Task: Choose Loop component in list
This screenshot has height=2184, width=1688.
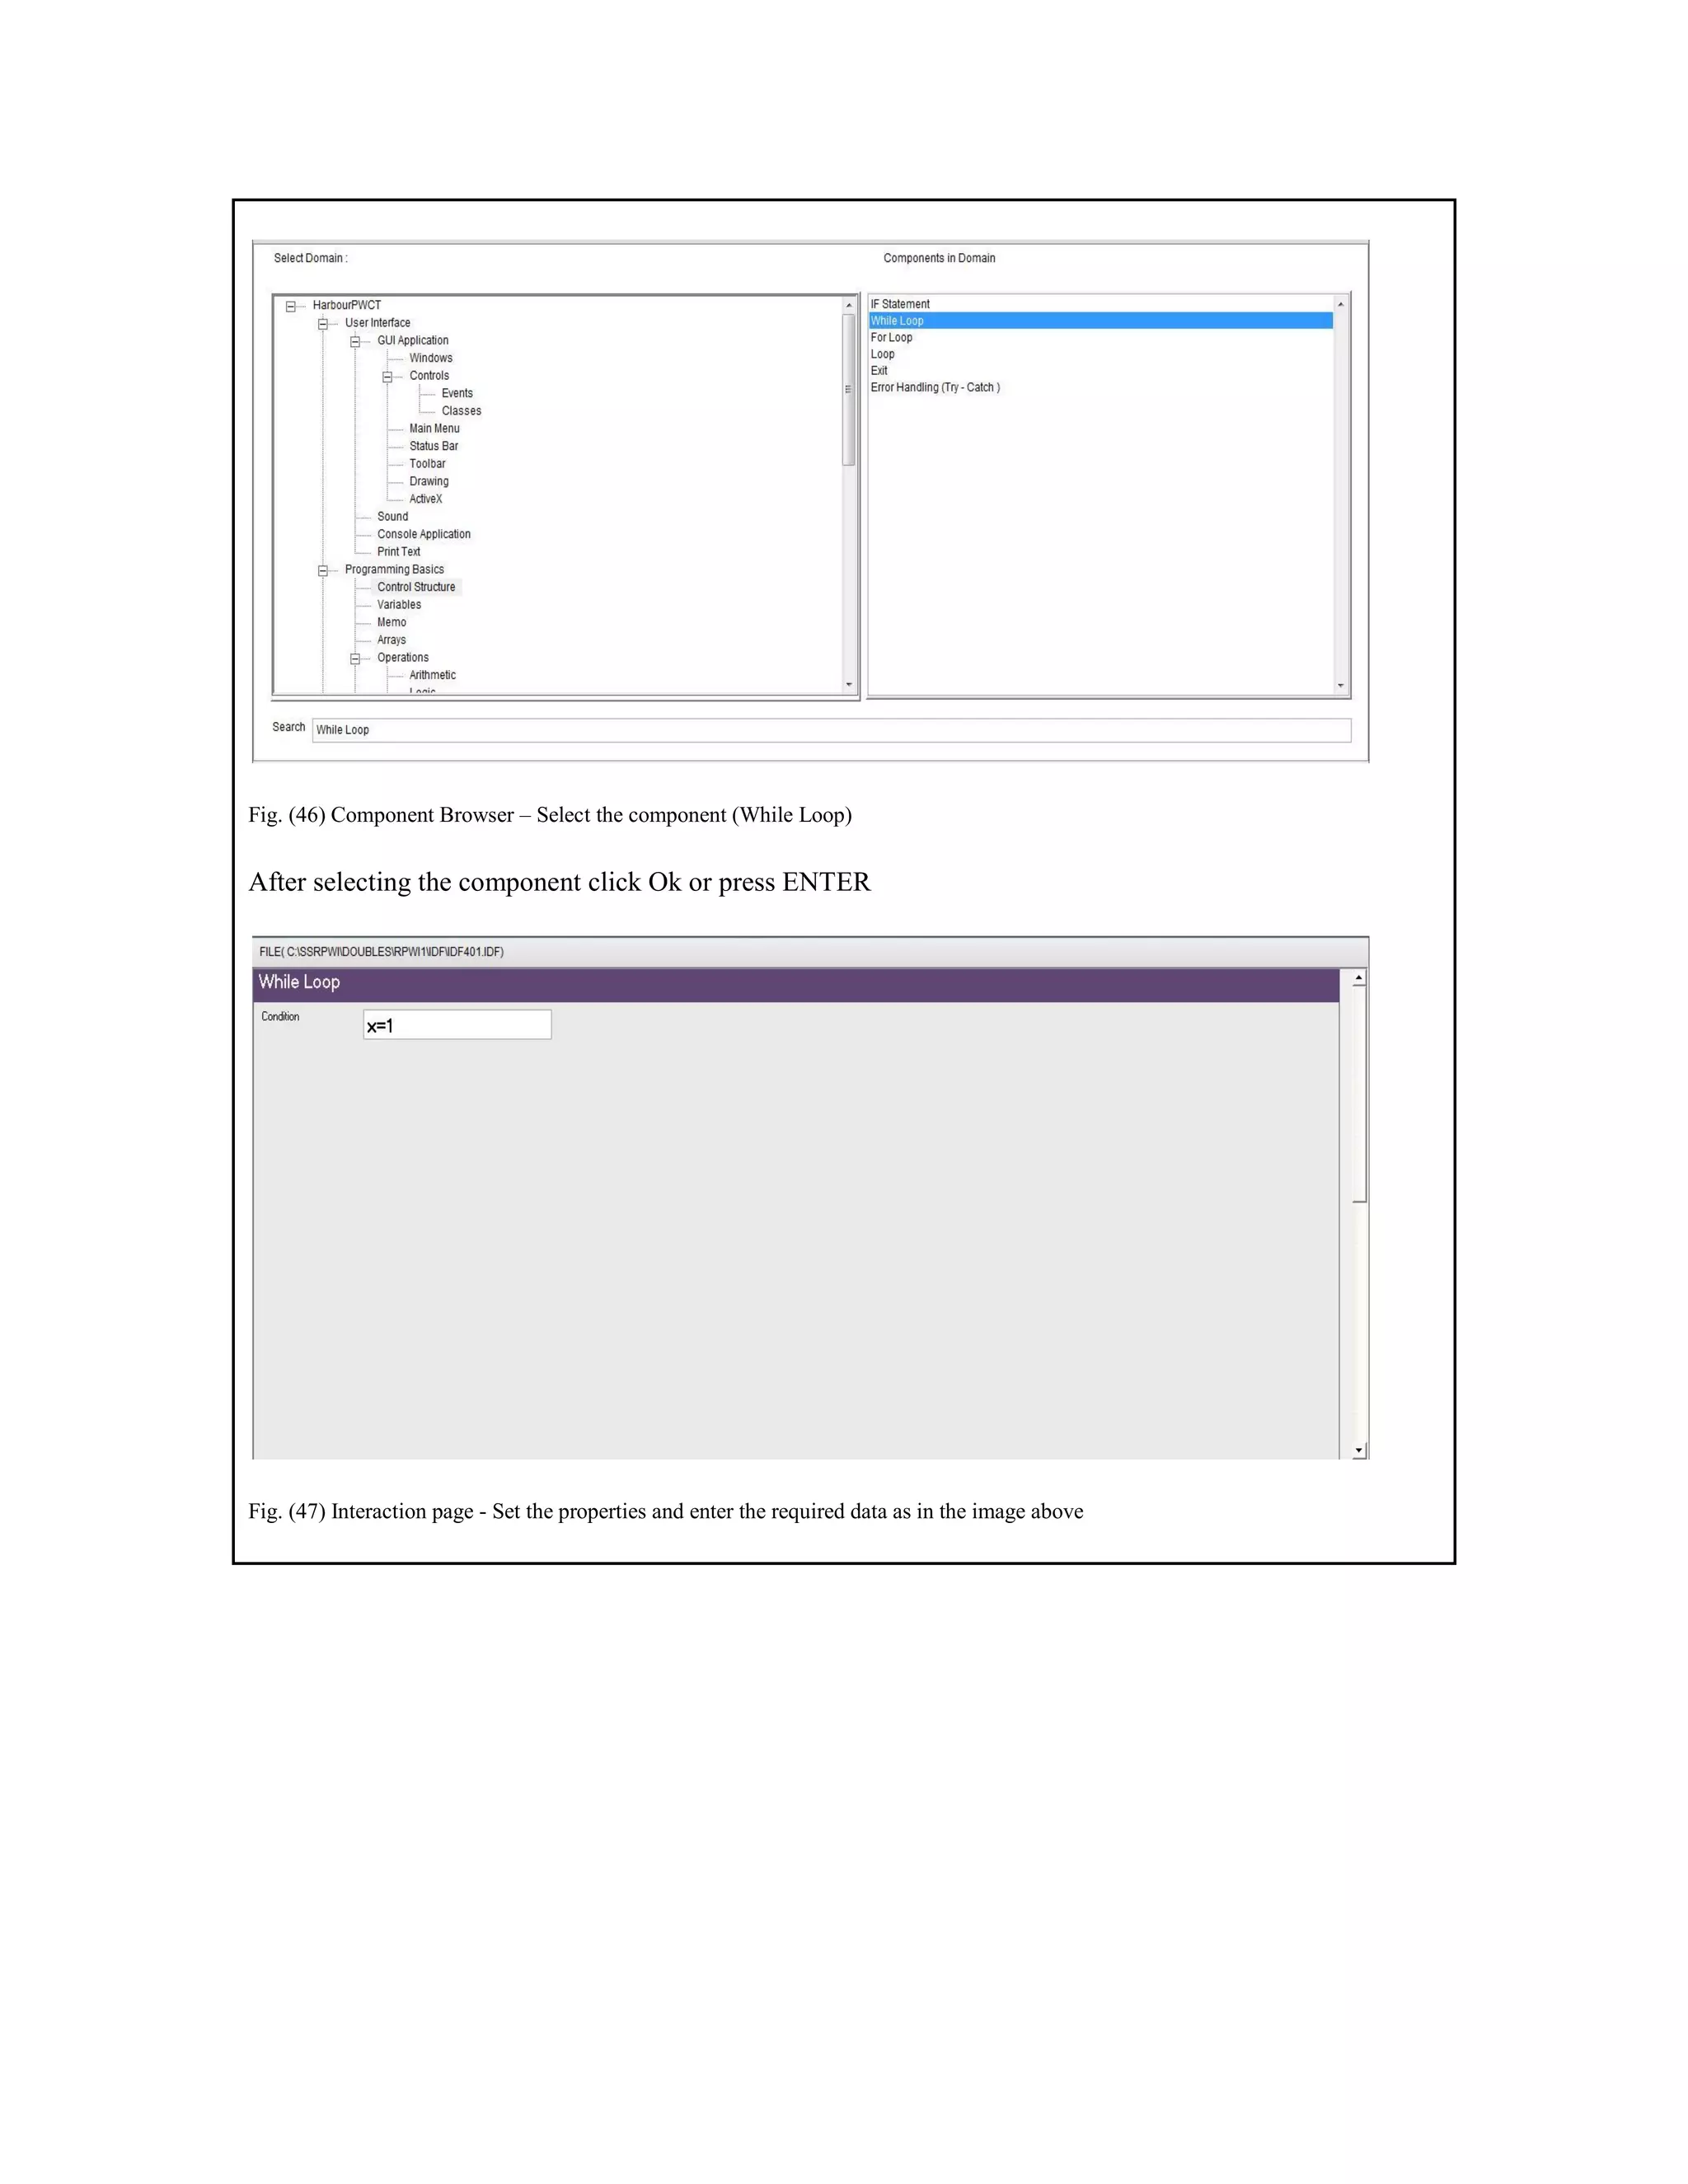Action: [x=1100, y=354]
